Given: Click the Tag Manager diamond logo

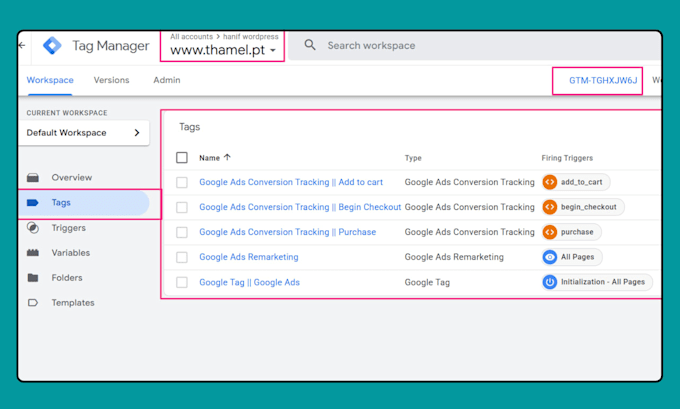Looking at the screenshot, I should click(x=52, y=46).
